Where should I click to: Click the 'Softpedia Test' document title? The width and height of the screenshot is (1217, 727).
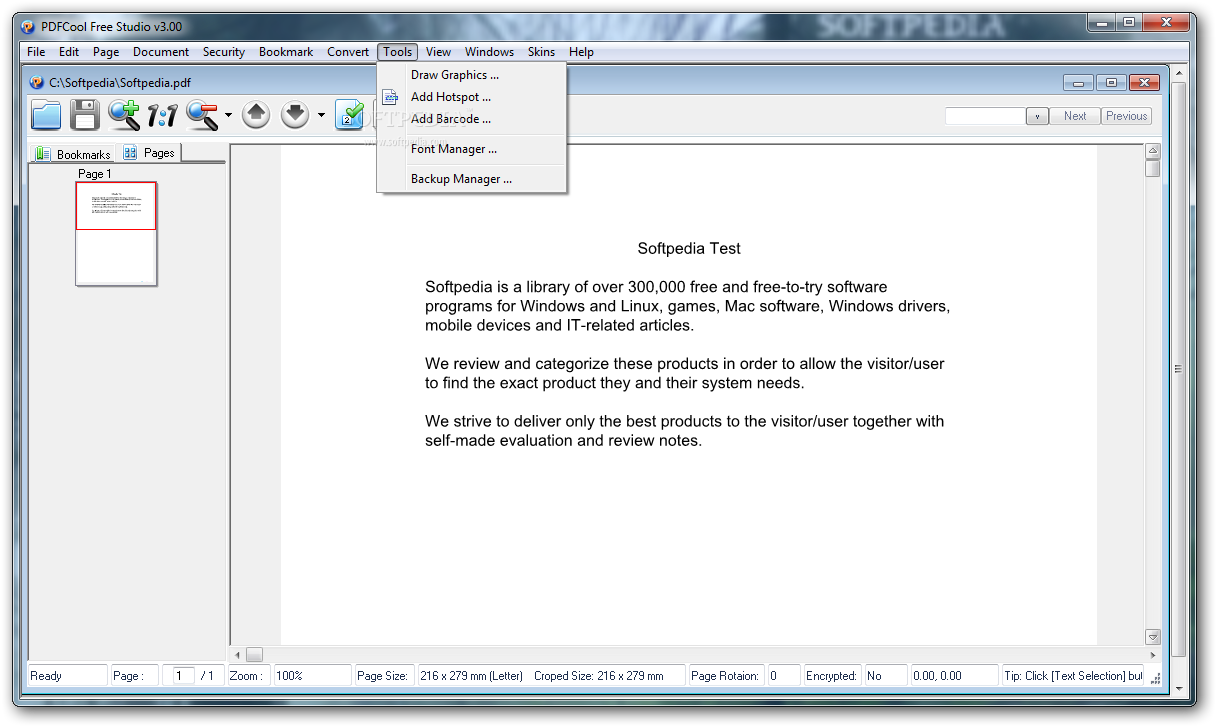[689, 248]
